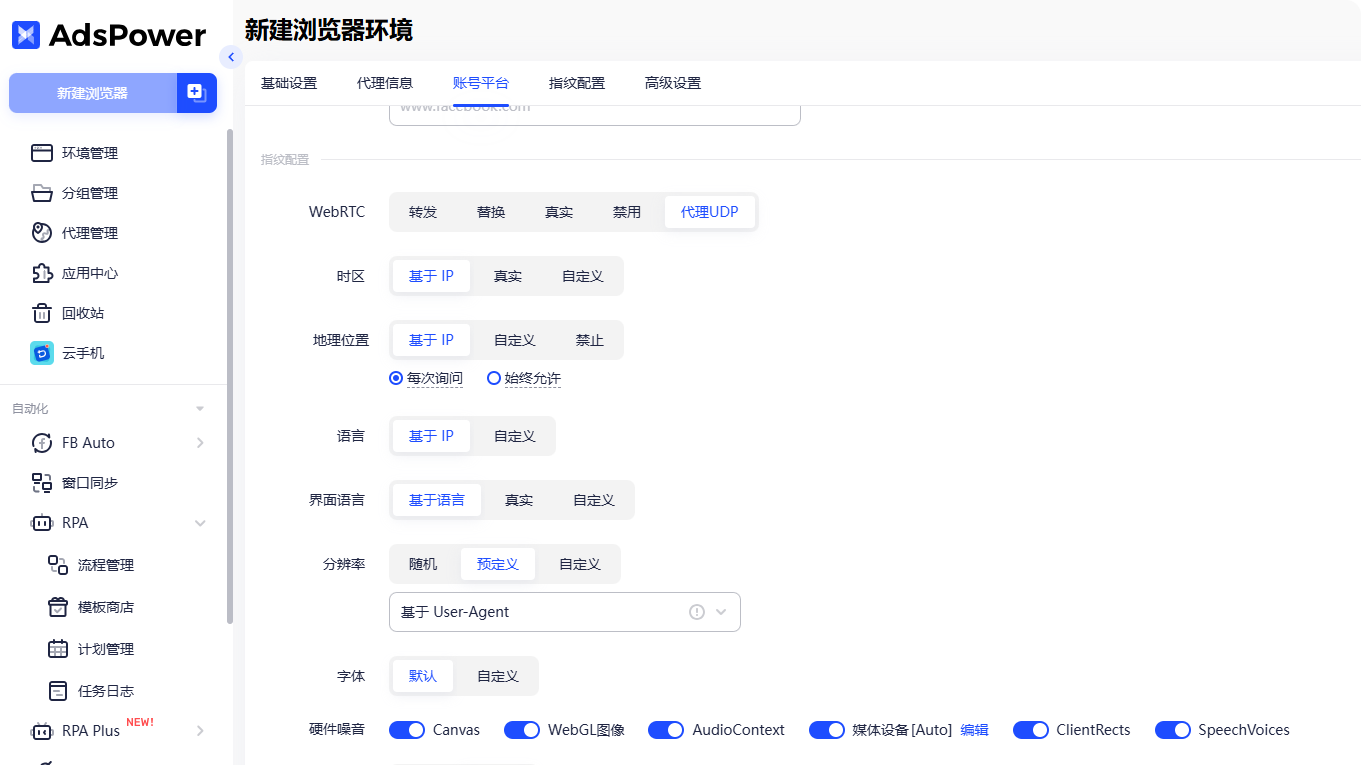Open 环境管理 via its icon
Image resolution: width=1361 pixels, height=765 pixels.
point(41,153)
